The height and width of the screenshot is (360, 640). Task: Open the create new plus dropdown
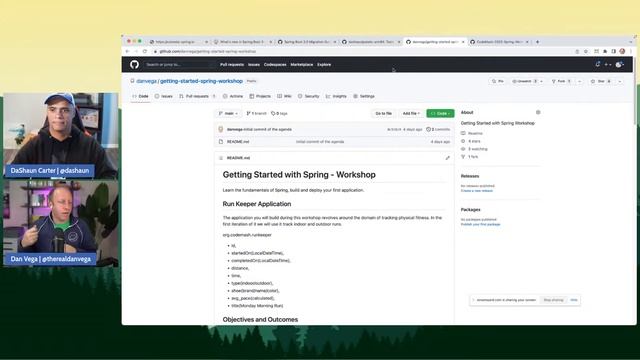pos(607,64)
